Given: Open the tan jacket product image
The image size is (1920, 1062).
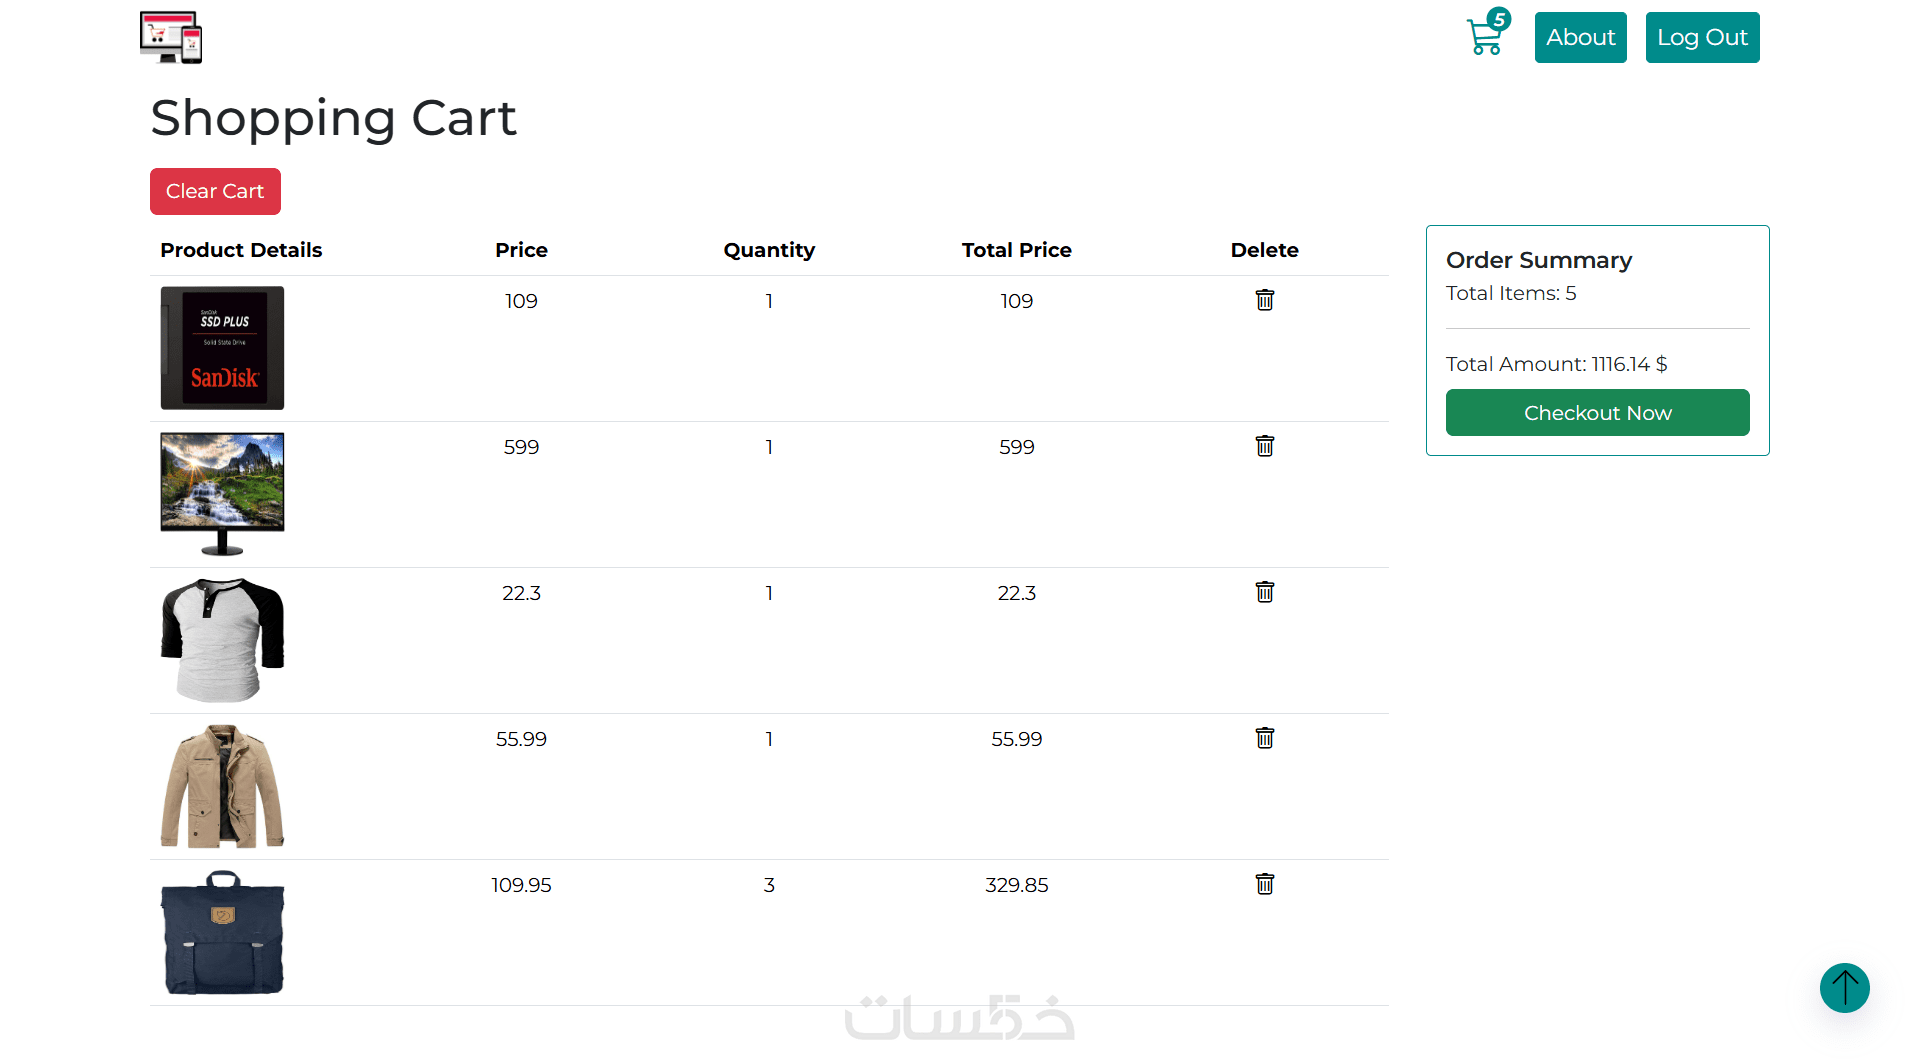Looking at the screenshot, I should pos(222,786).
